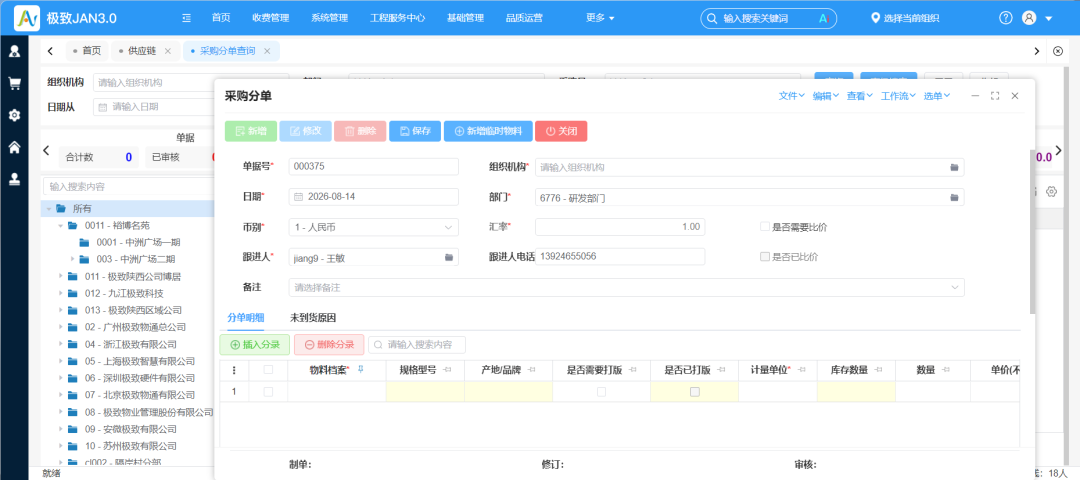Toggle 是否已打版 checkbox in row 1

[694, 392]
